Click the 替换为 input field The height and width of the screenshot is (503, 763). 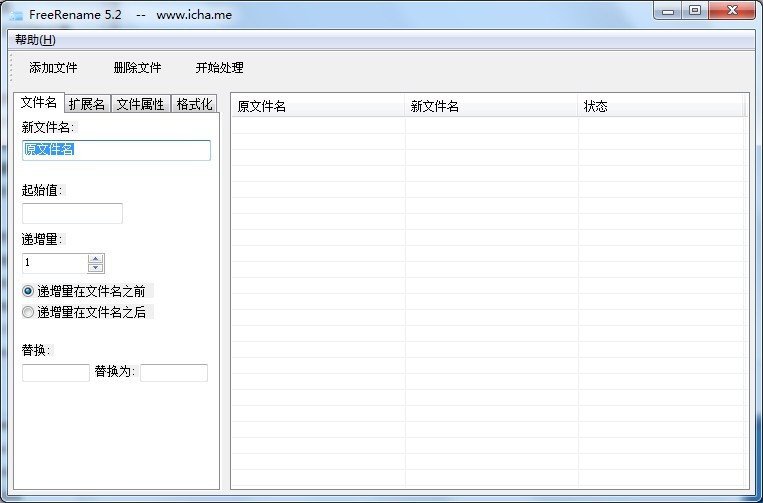174,373
